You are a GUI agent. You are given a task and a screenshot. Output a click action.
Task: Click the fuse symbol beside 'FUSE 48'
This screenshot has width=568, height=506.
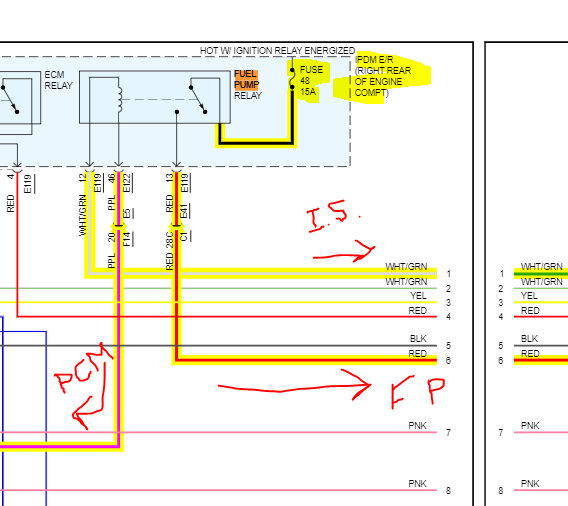292,79
